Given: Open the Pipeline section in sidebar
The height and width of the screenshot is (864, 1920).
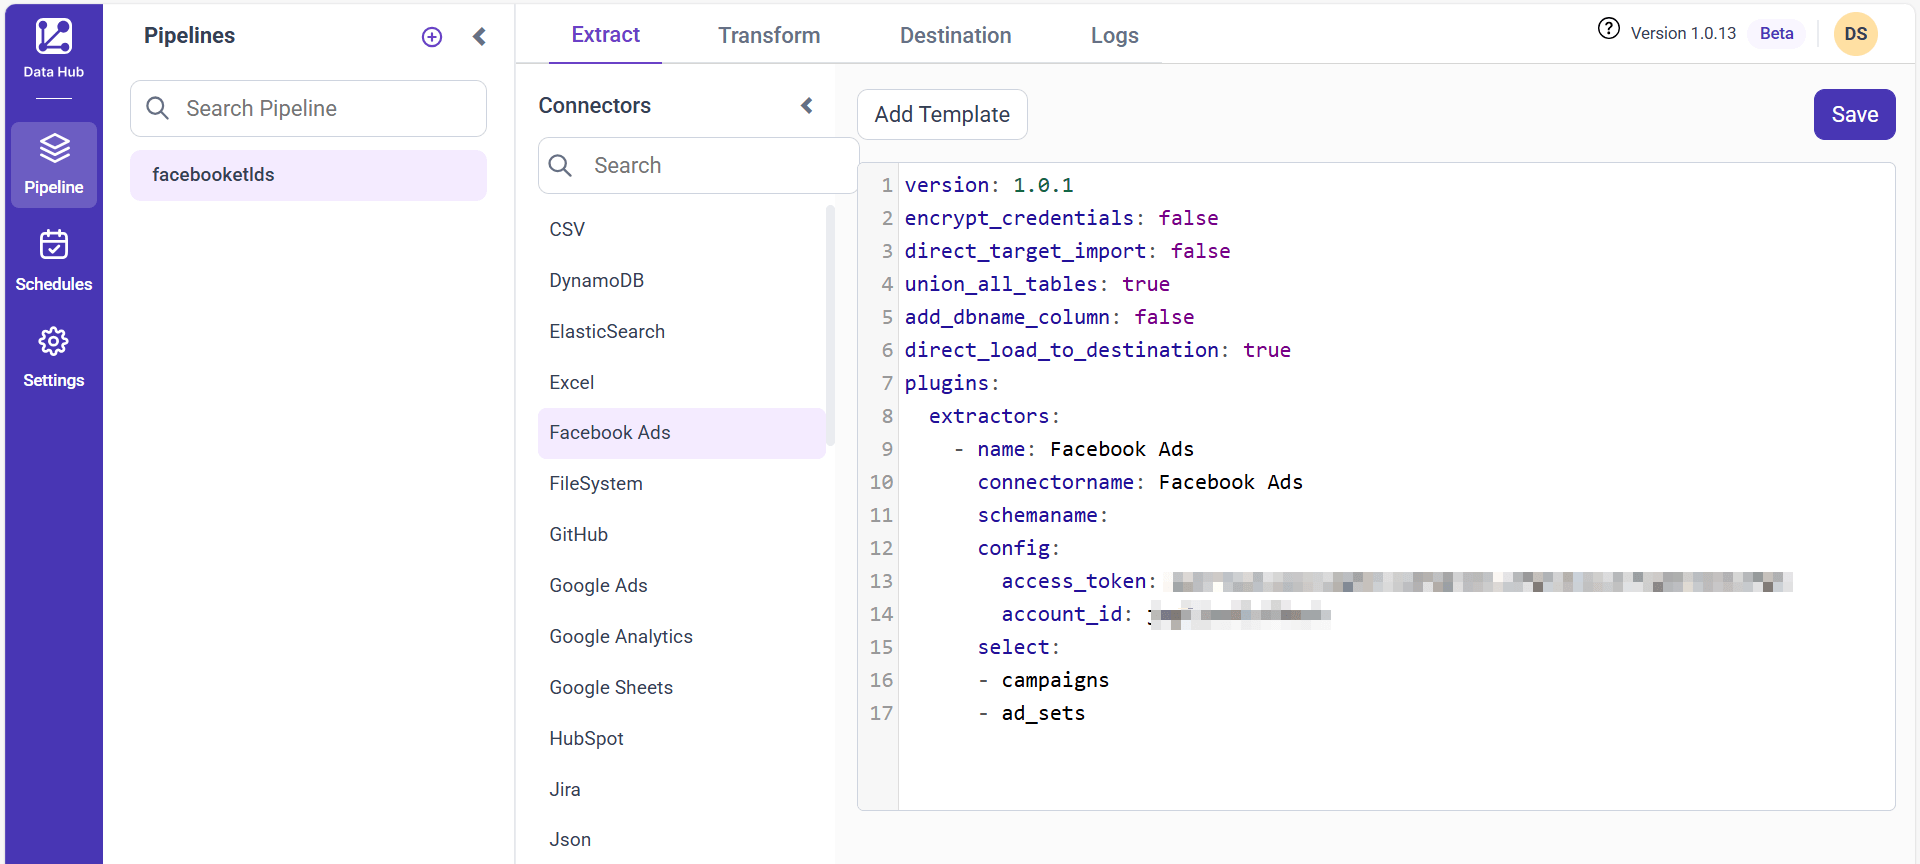Looking at the screenshot, I should [54, 165].
